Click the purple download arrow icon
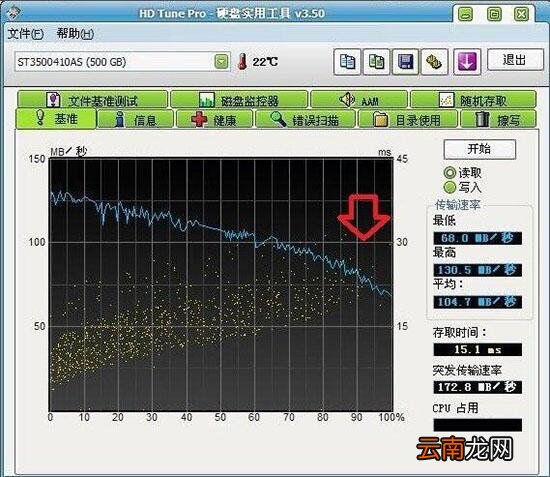 pyautogui.click(x=467, y=62)
